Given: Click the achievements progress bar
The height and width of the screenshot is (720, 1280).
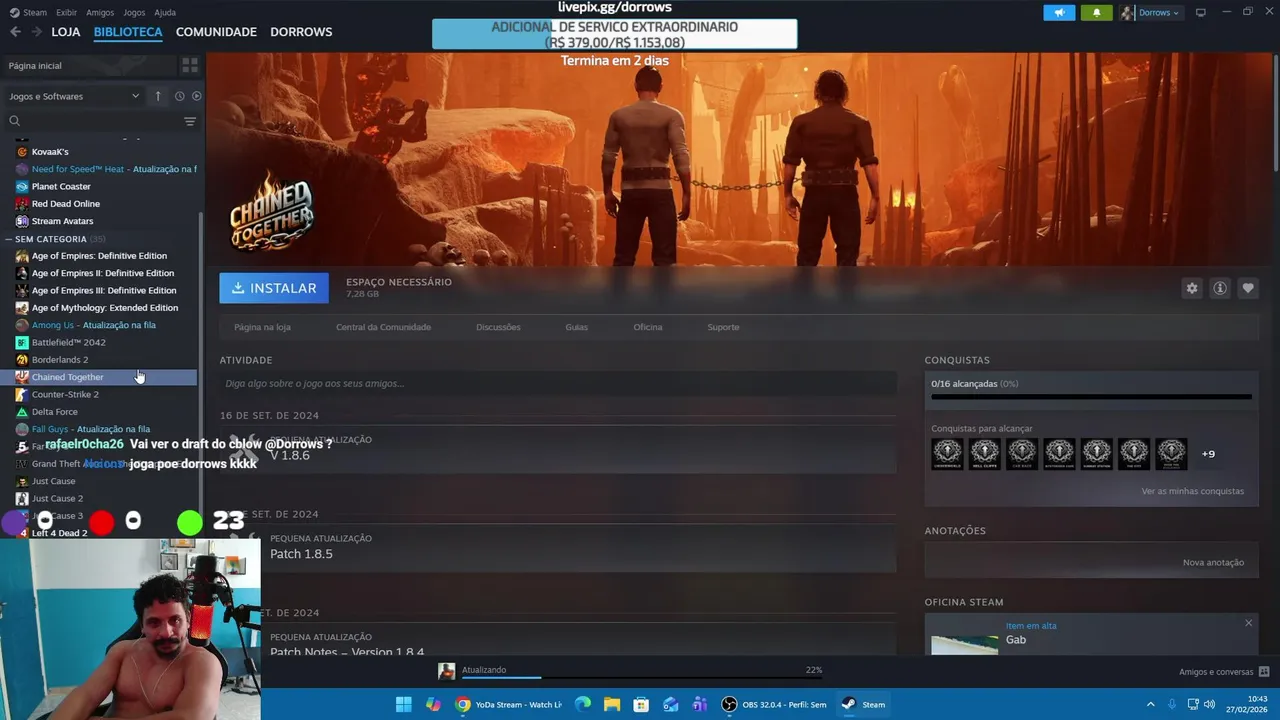Looking at the screenshot, I should [x=1091, y=397].
